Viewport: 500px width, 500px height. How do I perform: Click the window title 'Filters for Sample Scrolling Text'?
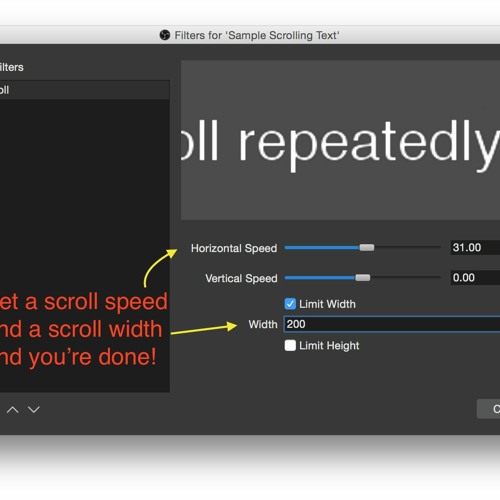[x=257, y=35]
